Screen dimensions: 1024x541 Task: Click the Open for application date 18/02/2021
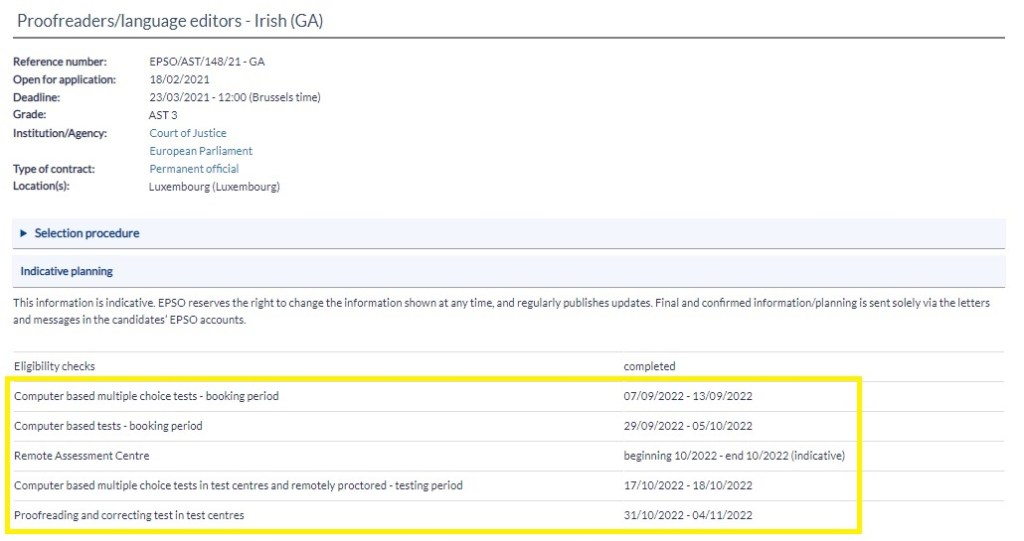[x=178, y=79]
